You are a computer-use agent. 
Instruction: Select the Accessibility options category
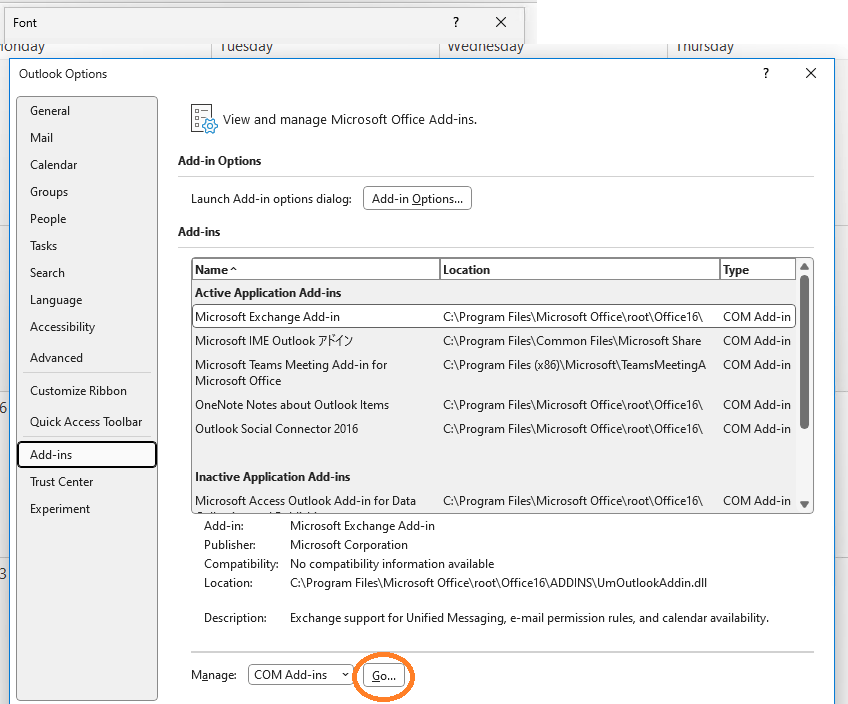62,326
